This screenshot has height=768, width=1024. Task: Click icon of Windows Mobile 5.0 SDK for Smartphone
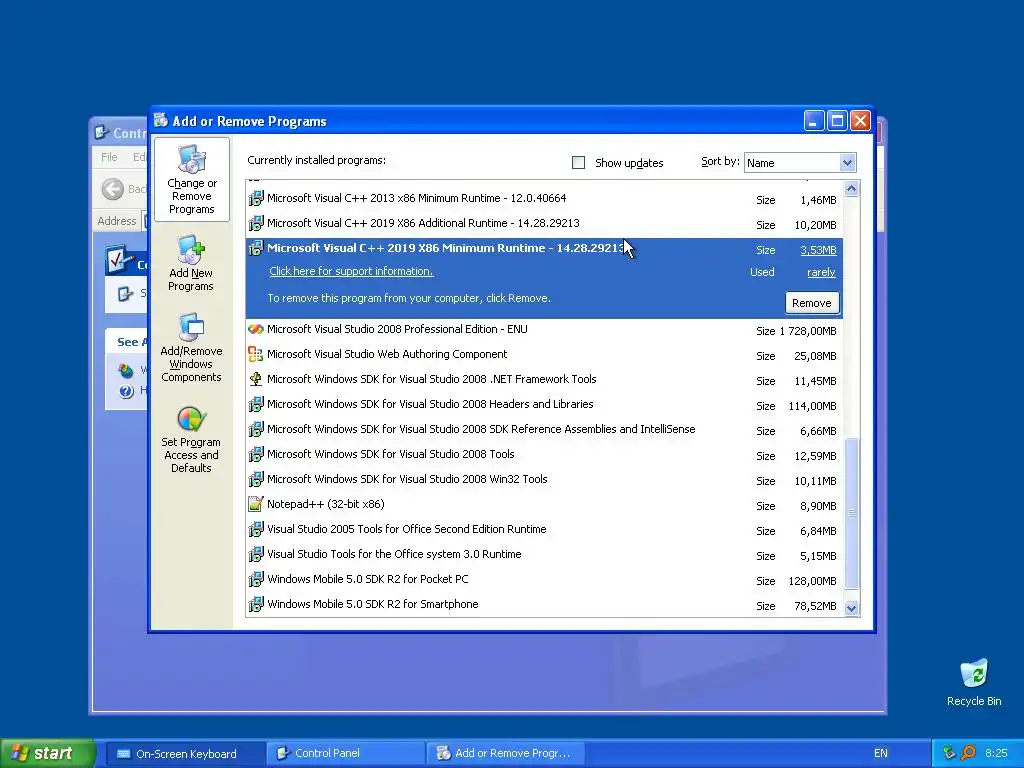(x=256, y=604)
